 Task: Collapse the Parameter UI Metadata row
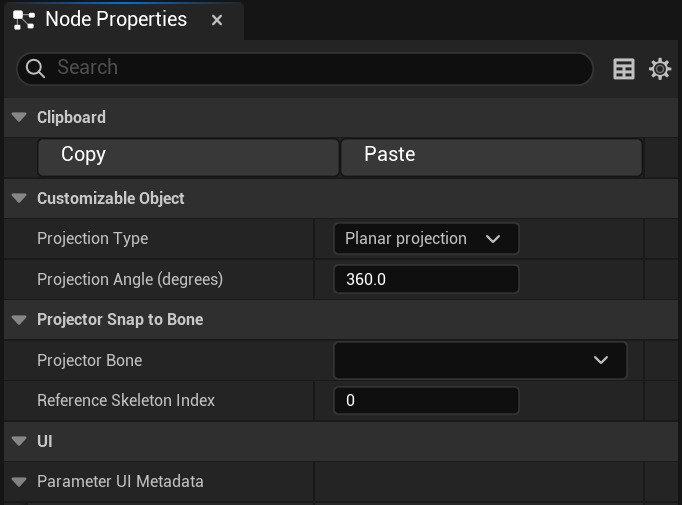19,482
